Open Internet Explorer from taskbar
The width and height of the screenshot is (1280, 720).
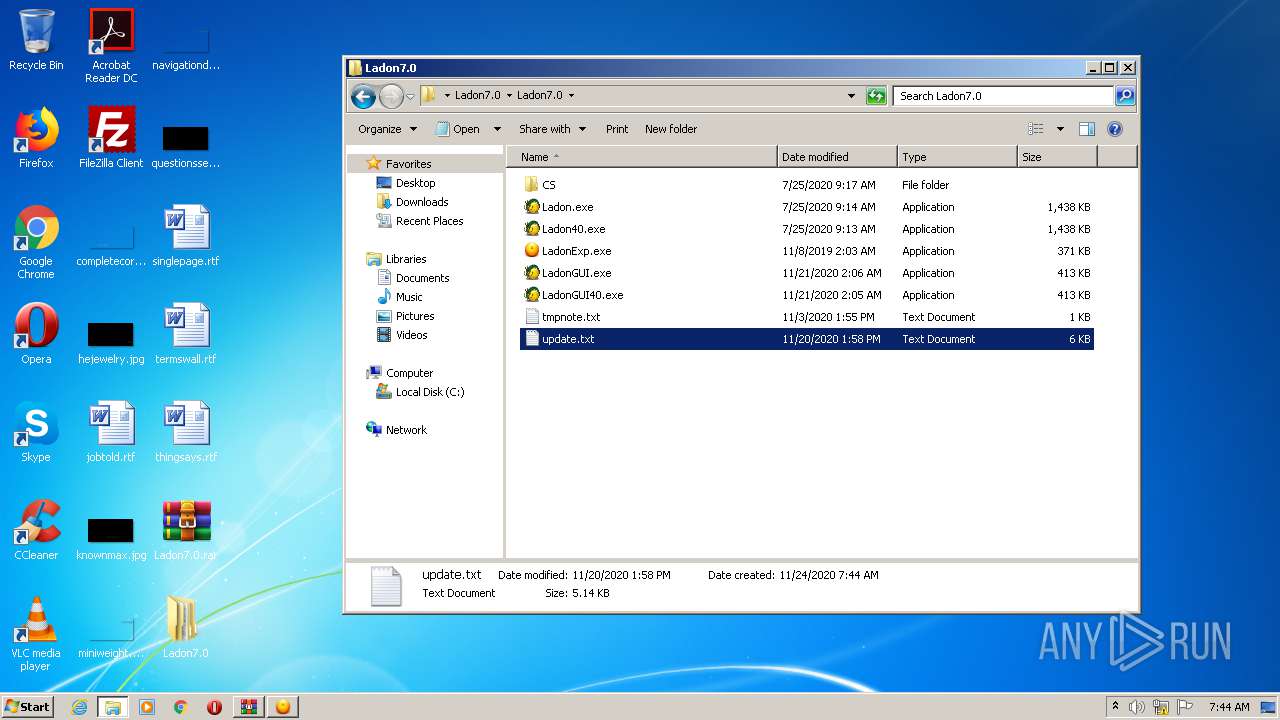(79, 707)
